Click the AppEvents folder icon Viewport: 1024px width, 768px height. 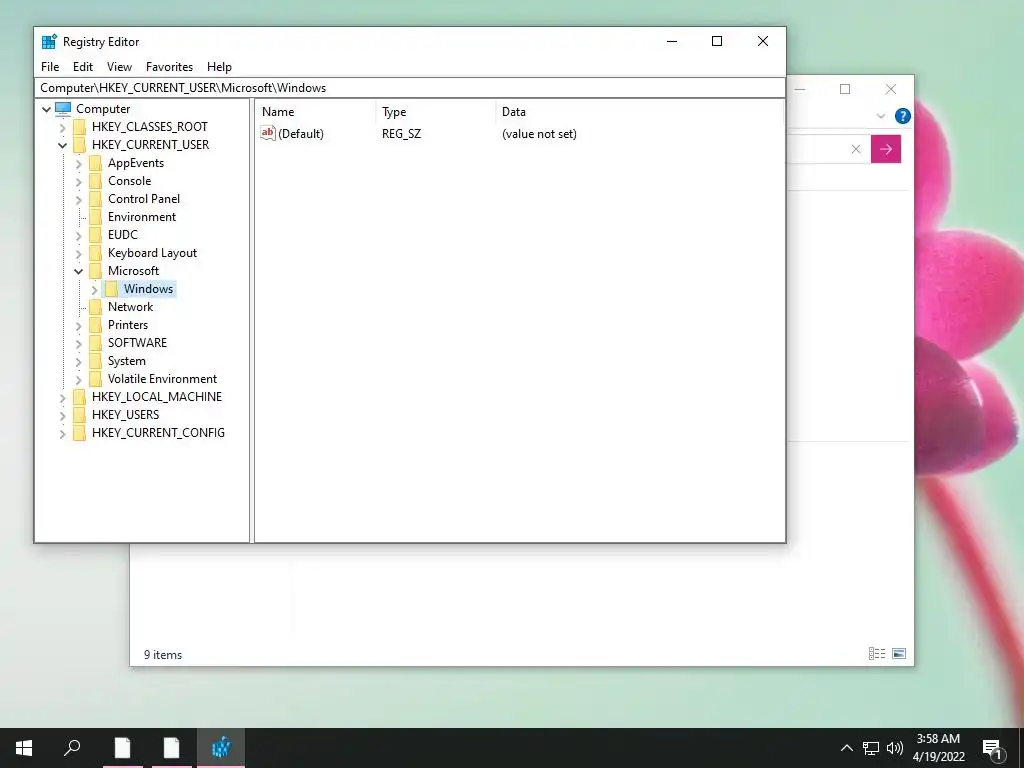tap(95, 163)
